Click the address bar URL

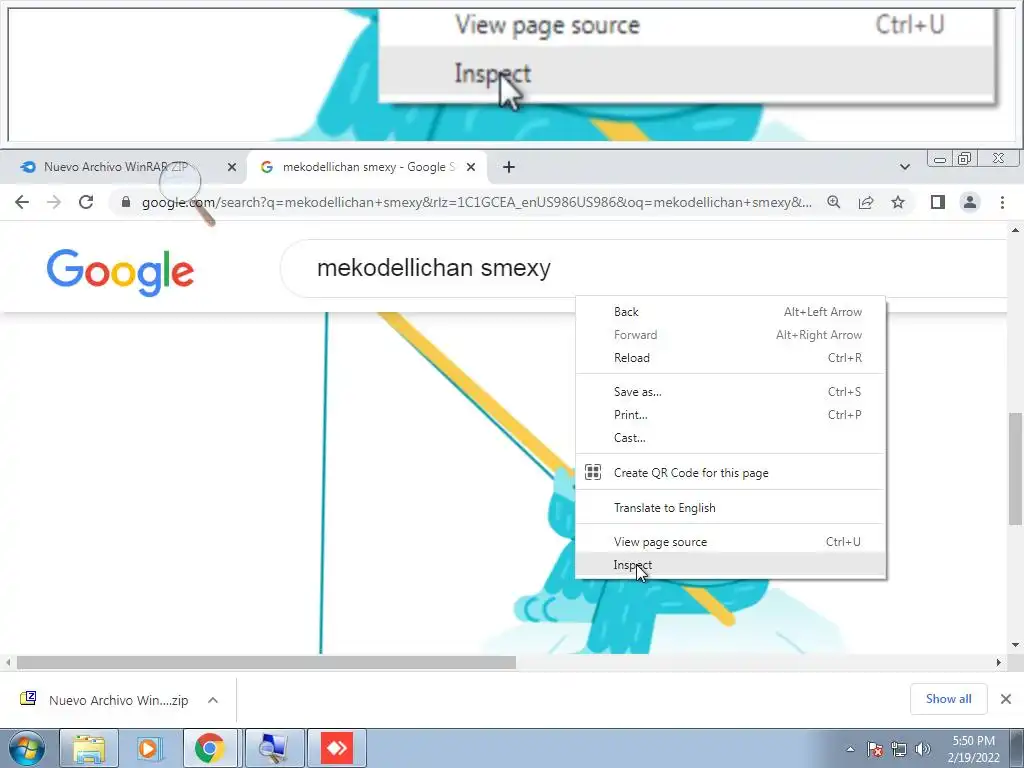(477, 202)
